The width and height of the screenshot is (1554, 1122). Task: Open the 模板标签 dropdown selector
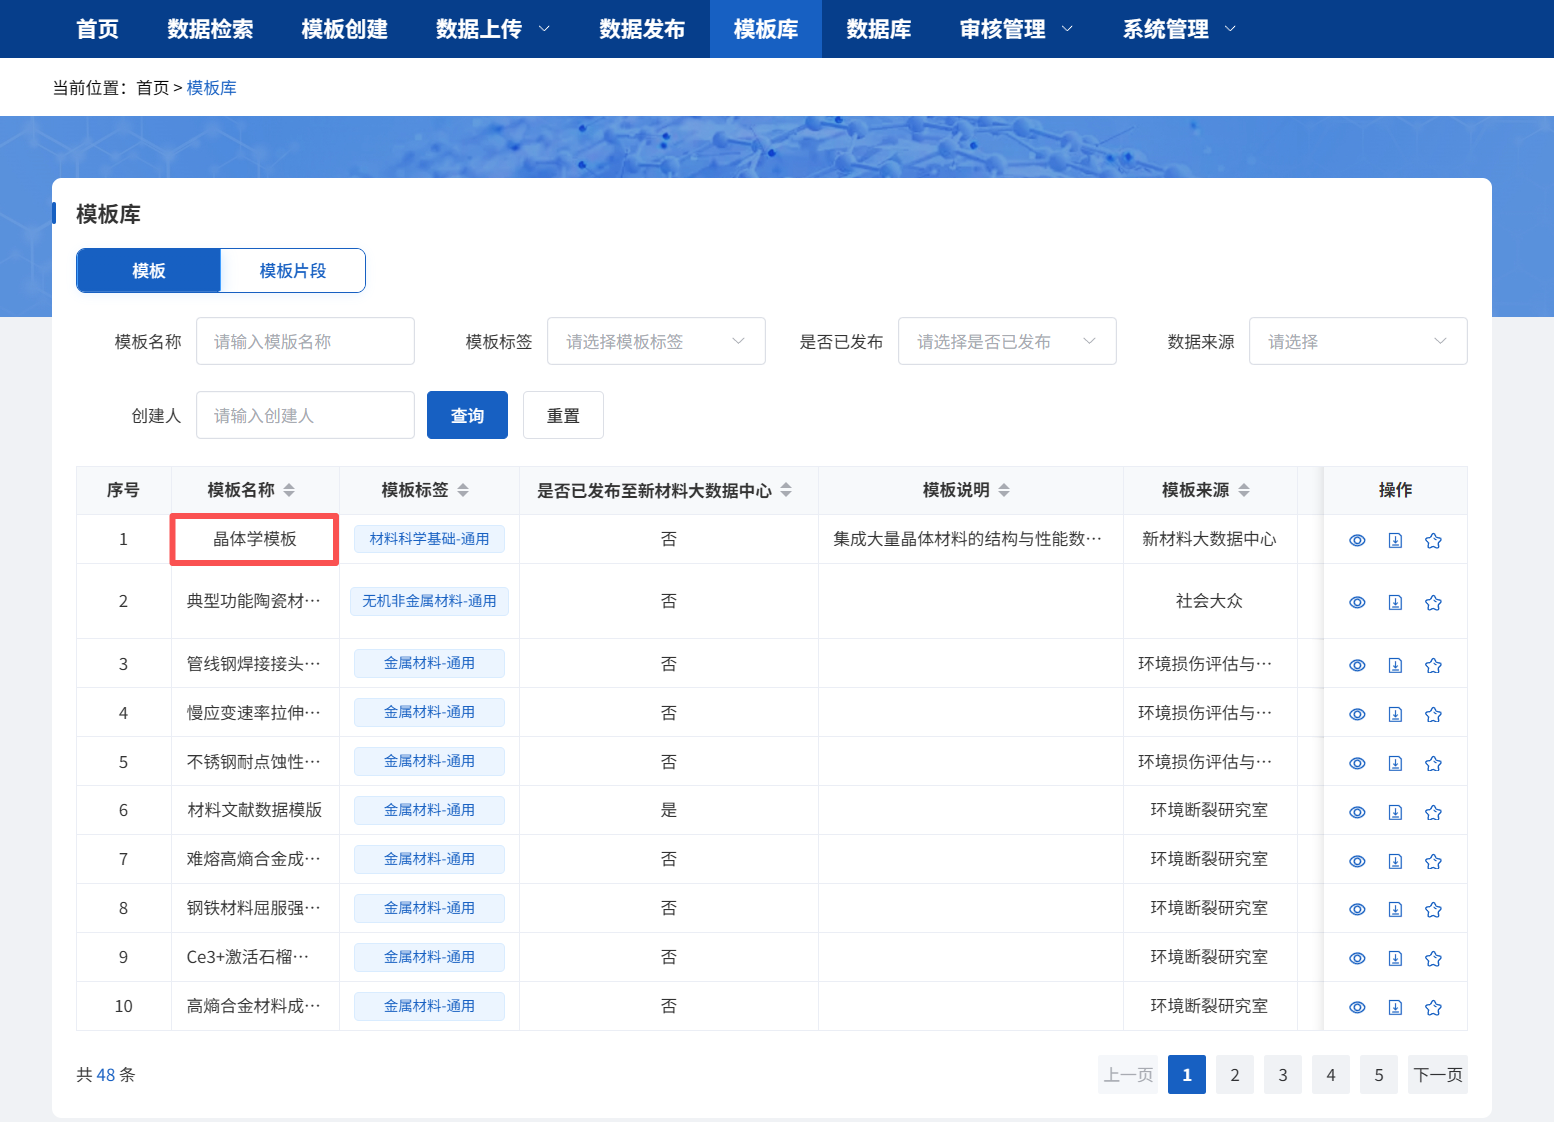click(656, 341)
